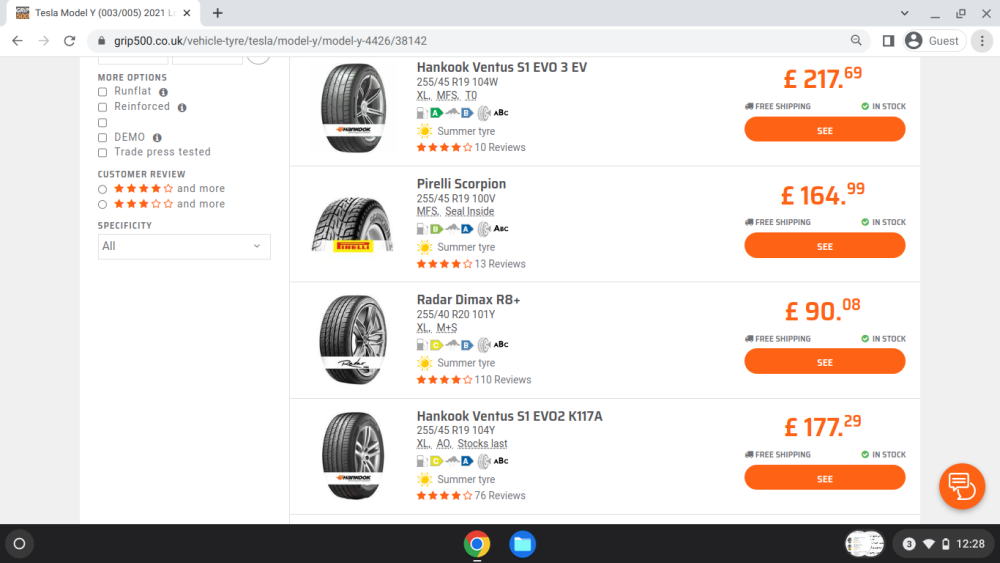Open the Pirelli Scorpion title link
Viewport: 1000px width, 563px height.
[461, 184]
